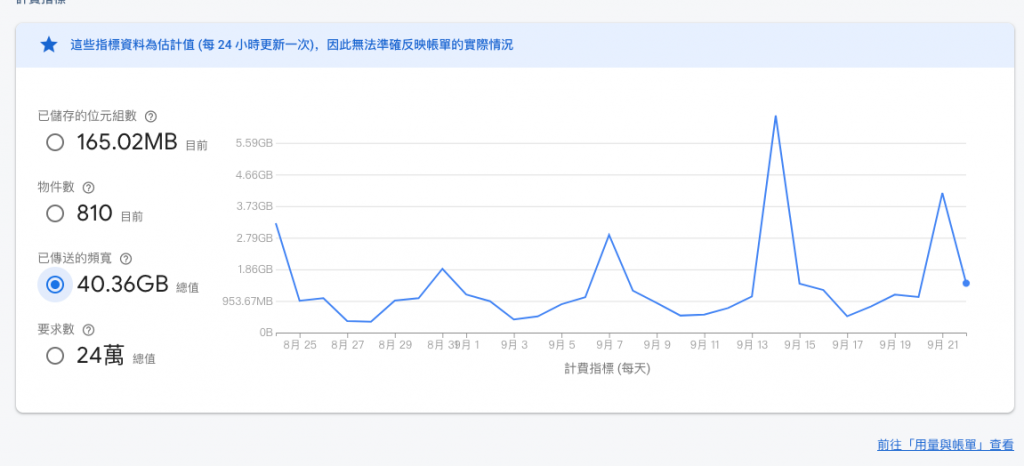Click the blue star icon in notice banner
The height and width of the screenshot is (466, 1024).
tap(49, 45)
